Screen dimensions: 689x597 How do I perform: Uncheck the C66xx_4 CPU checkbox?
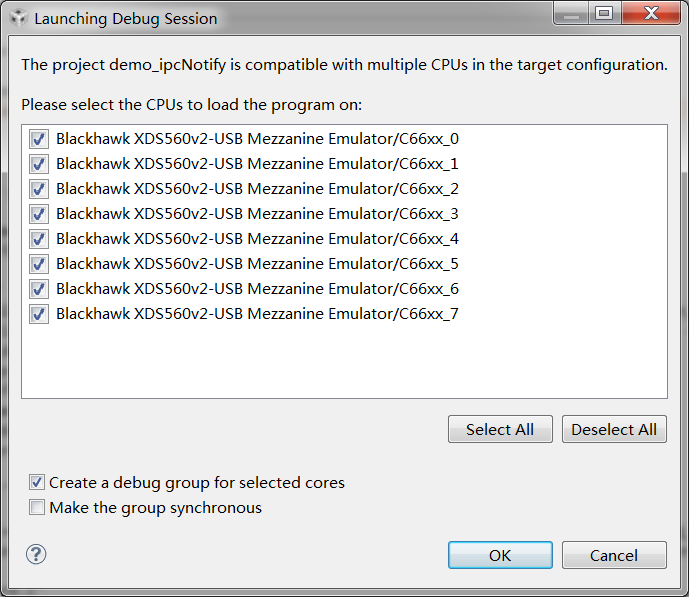[x=39, y=239]
